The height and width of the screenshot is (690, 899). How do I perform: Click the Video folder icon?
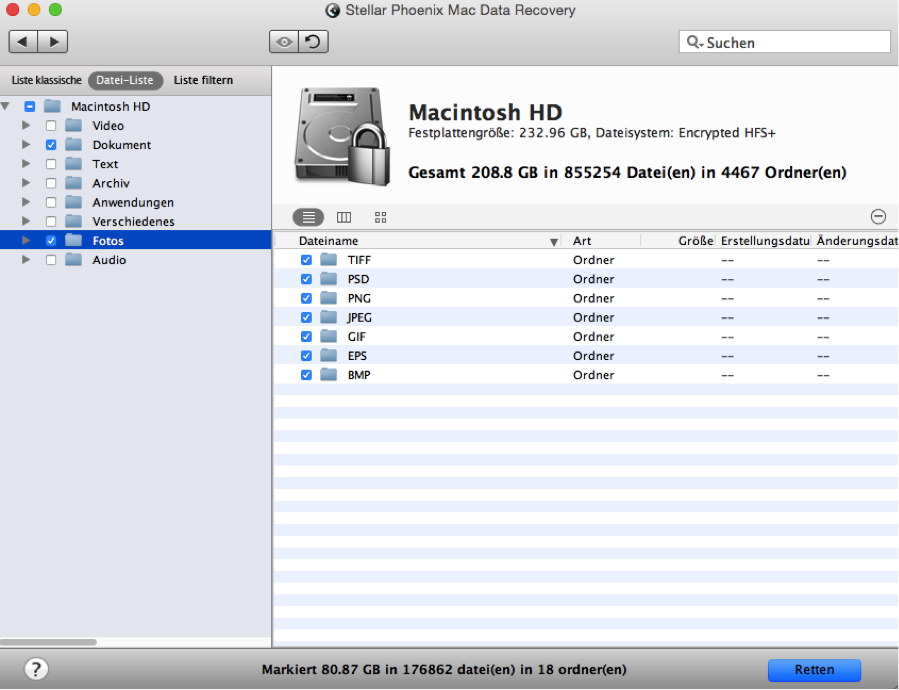click(73, 125)
